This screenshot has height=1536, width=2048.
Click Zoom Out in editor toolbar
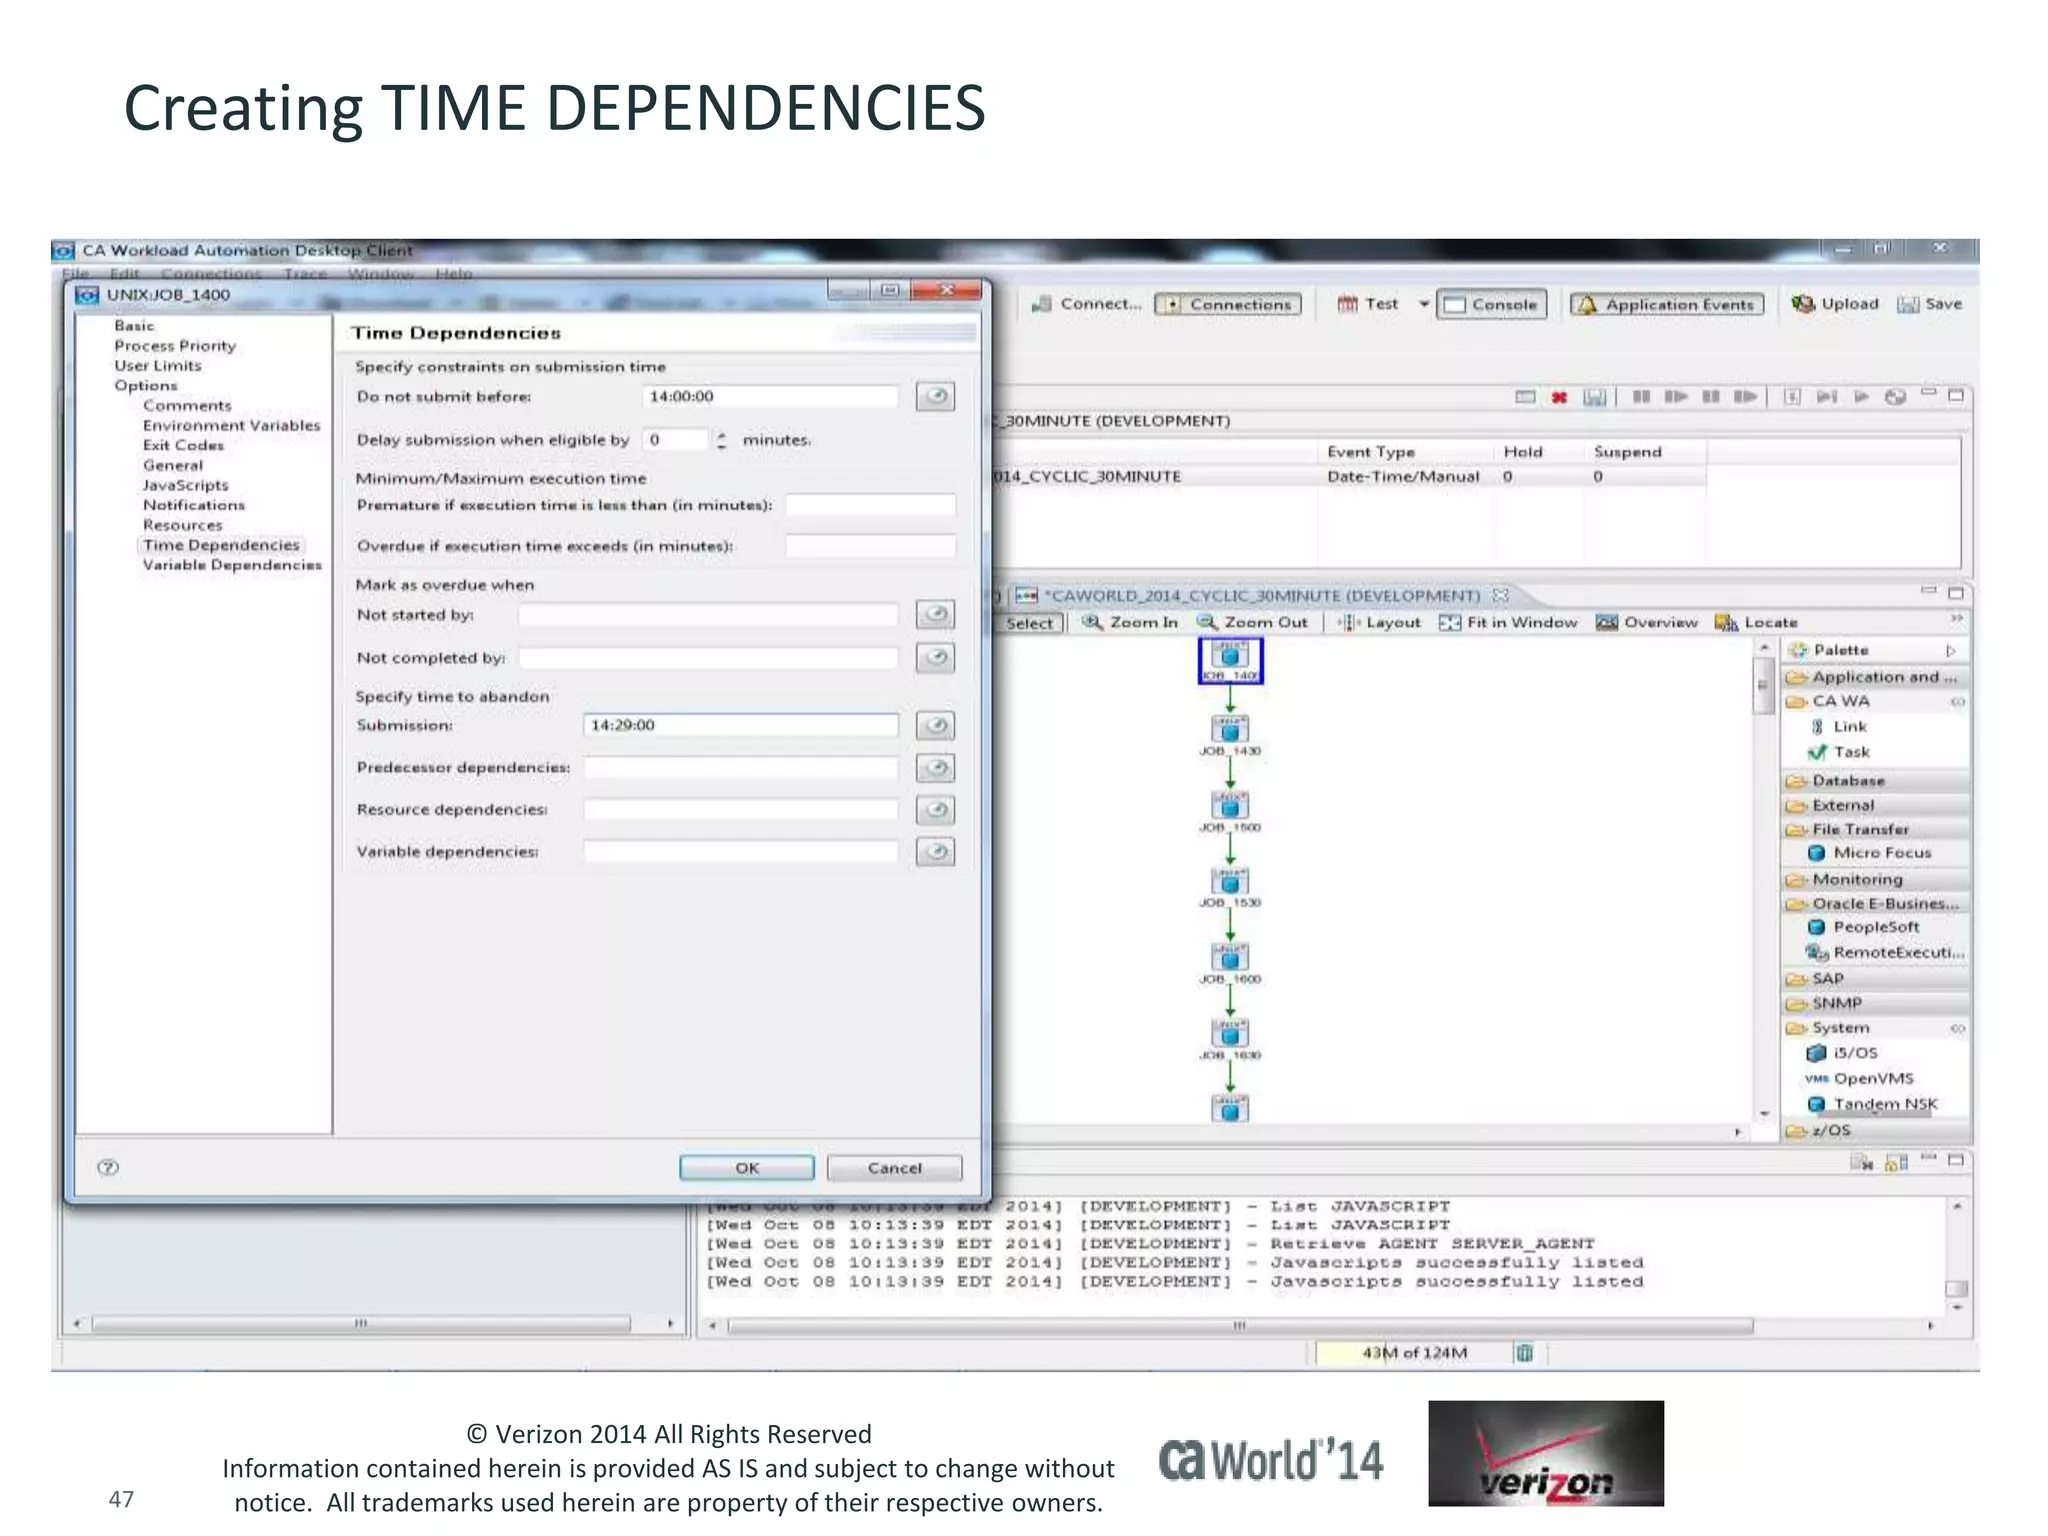1252,622
